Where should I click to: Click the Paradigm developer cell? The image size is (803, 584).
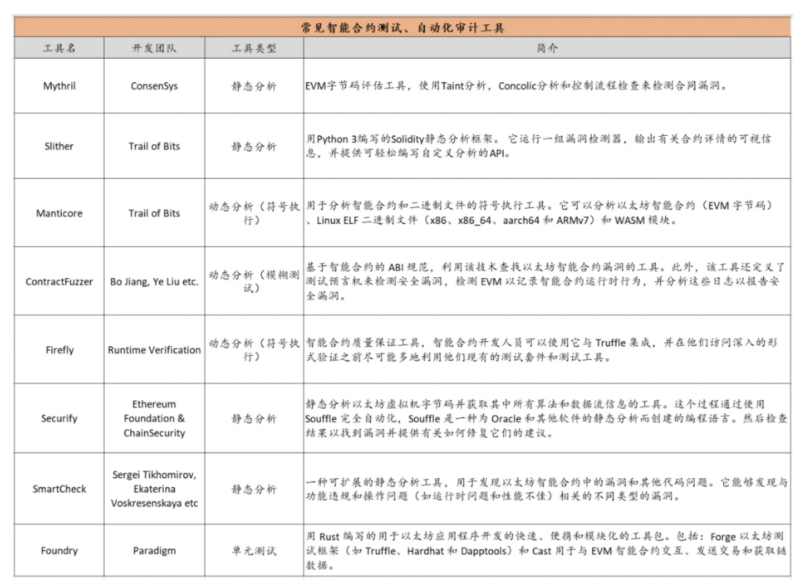point(154,551)
